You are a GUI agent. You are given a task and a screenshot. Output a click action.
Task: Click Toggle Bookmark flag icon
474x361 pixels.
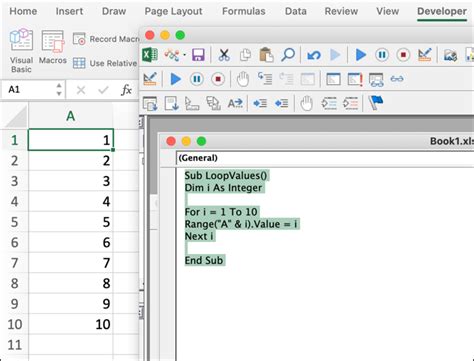tap(376, 103)
